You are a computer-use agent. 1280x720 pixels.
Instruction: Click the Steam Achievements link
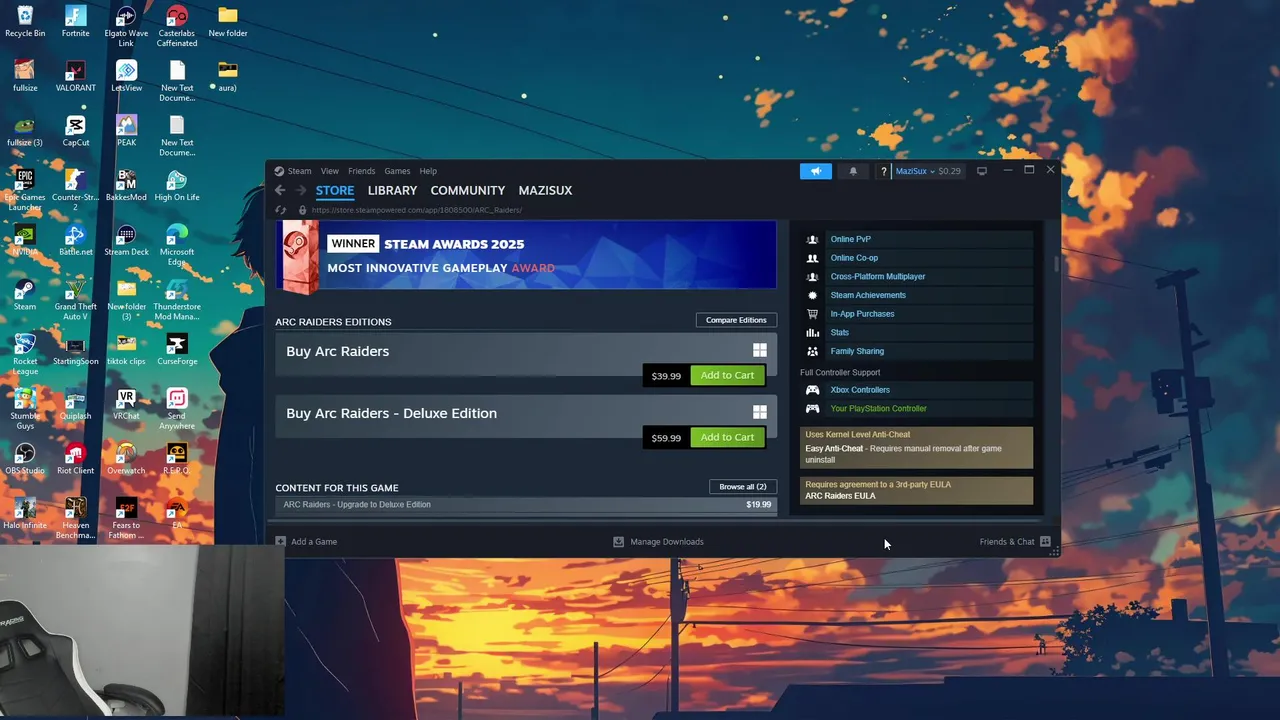[868, 295]
